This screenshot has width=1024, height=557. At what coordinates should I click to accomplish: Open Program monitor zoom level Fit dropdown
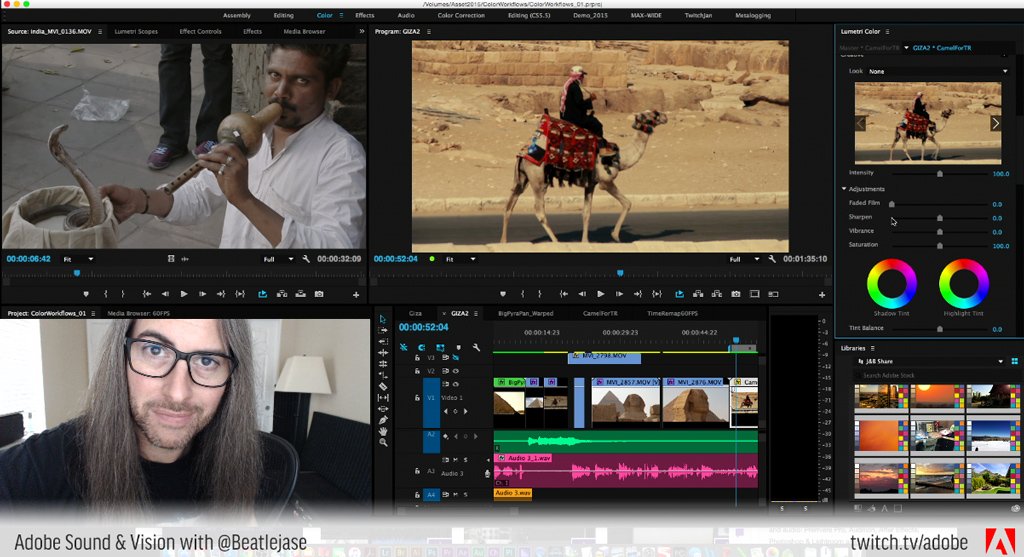(460, 259)
